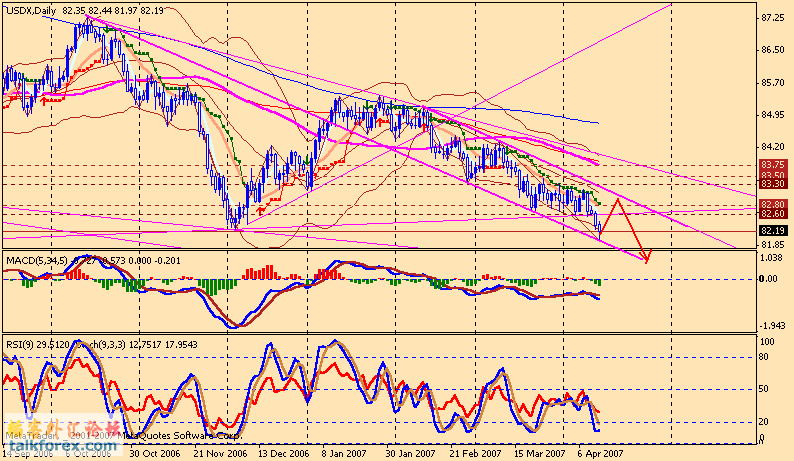Image resolution: width=794 pixels, height=461 pixels.
Task: Select the -1.943 MACD scale value
Action: tap(772, 326)
